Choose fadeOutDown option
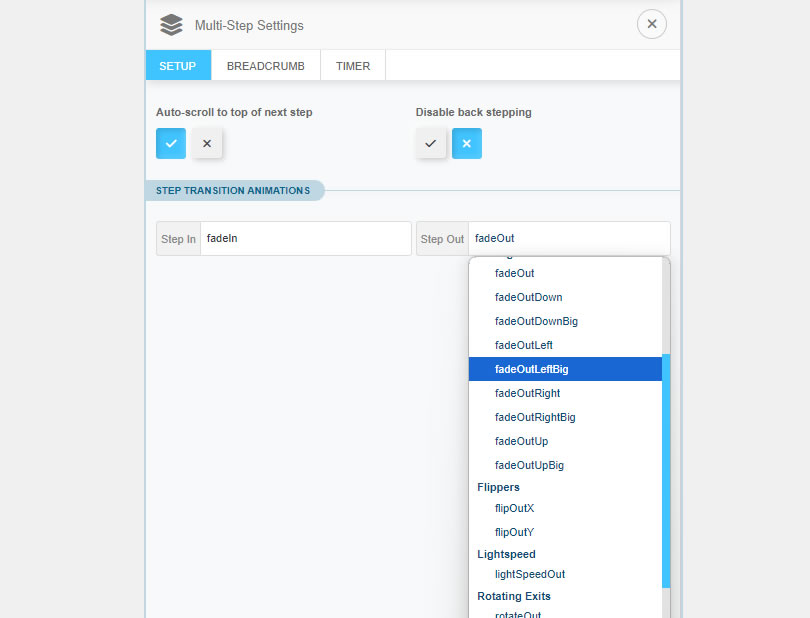Screen dimensions: 810x618 565,297
